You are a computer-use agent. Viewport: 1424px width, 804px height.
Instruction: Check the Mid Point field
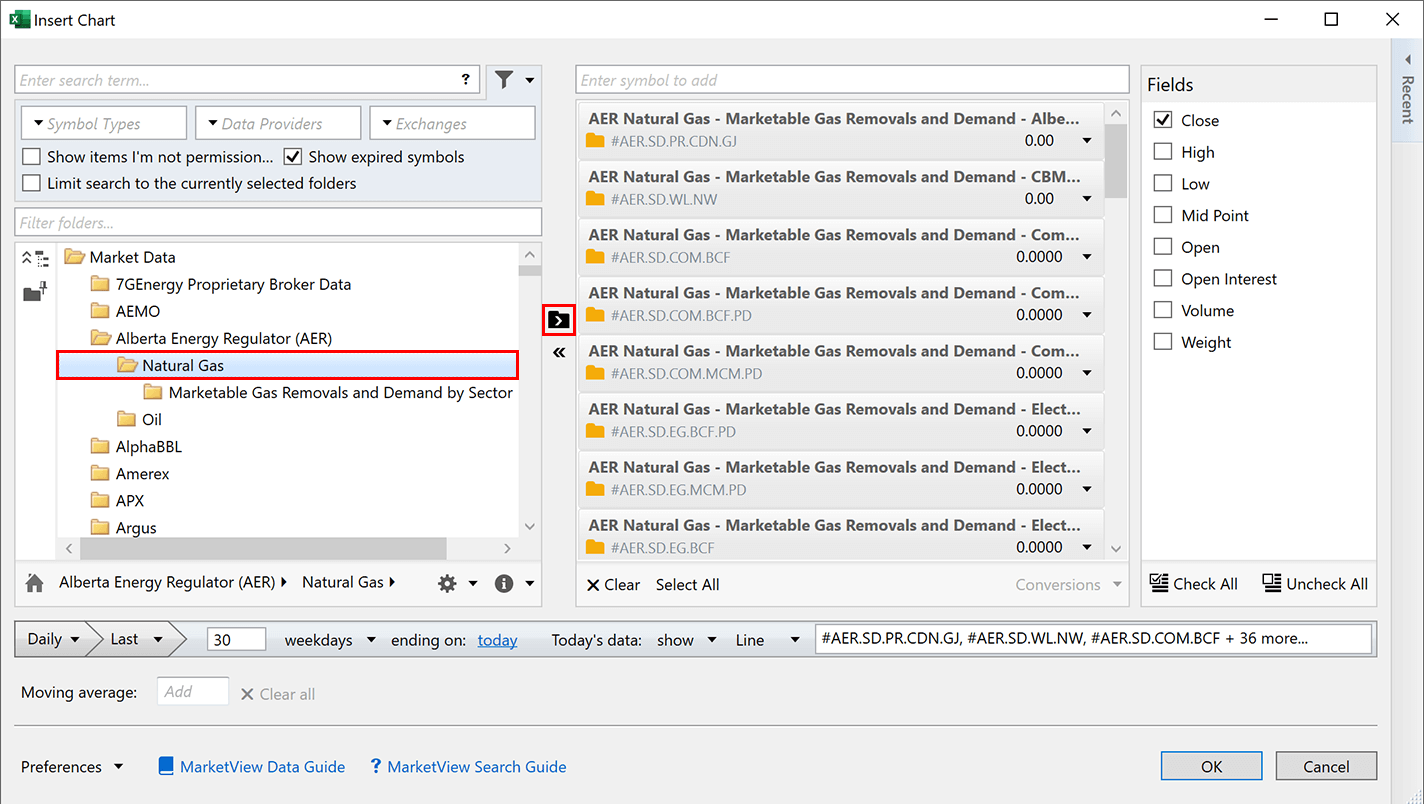(1162, 215)
